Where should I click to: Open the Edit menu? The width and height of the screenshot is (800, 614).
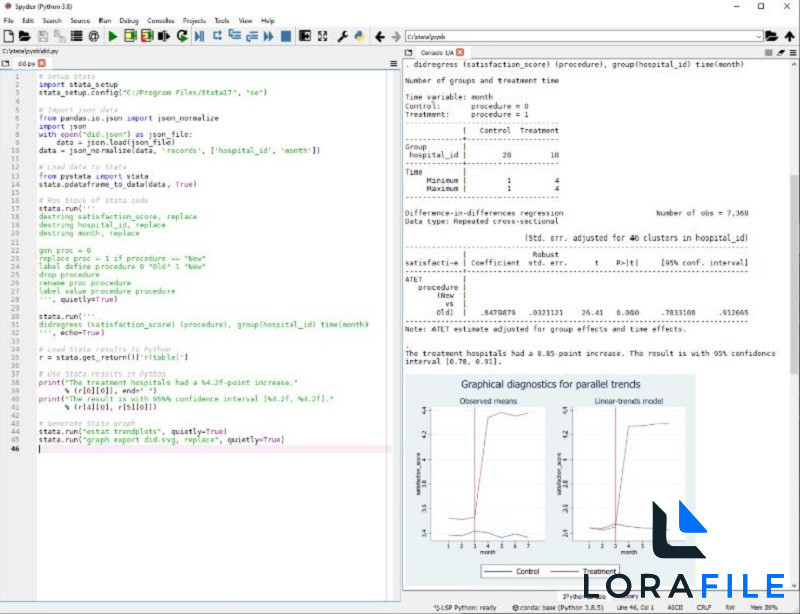[28, 21]
